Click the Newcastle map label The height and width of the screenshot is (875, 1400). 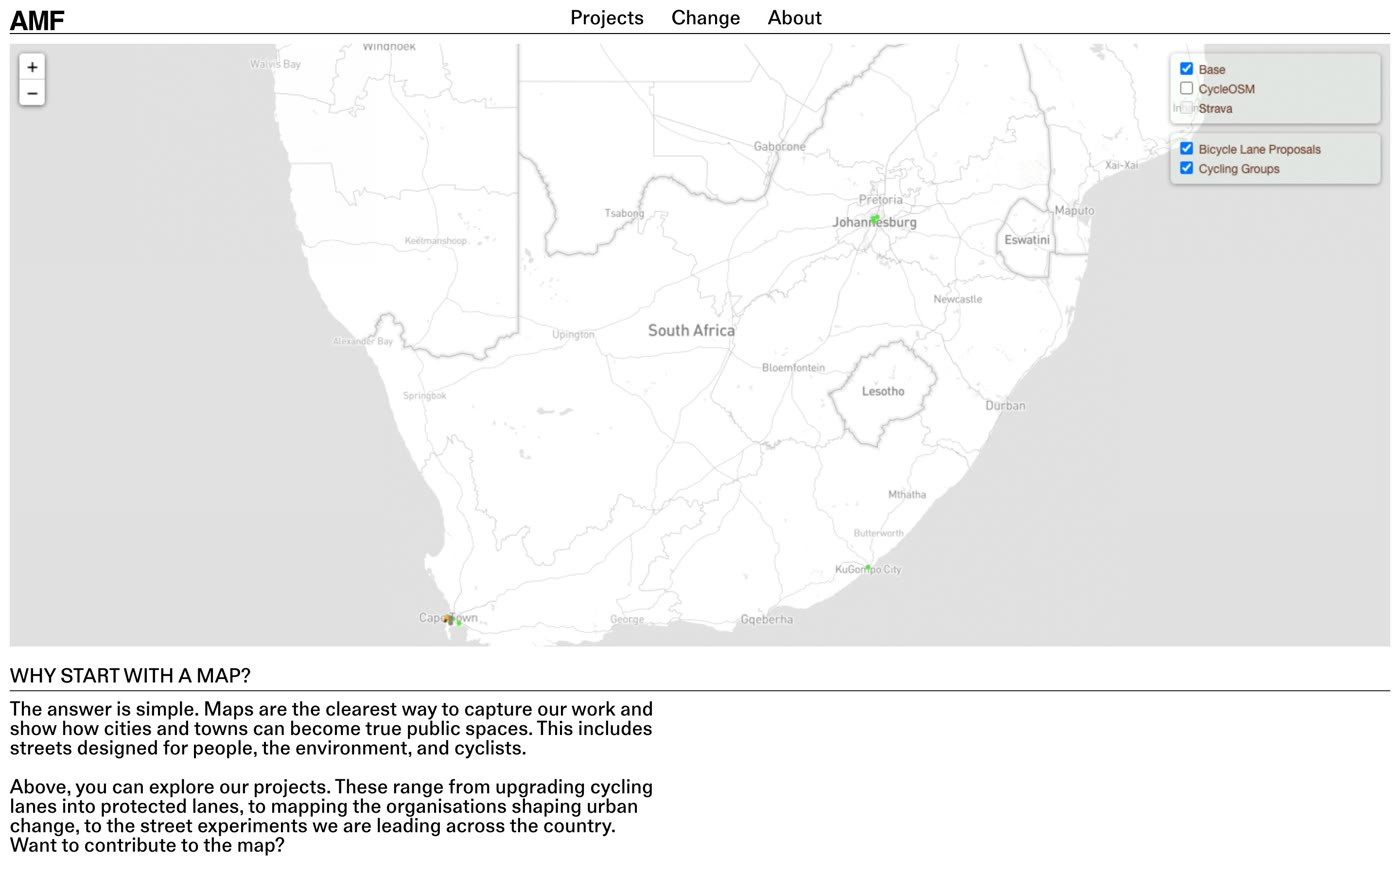[x=957, y=299]
